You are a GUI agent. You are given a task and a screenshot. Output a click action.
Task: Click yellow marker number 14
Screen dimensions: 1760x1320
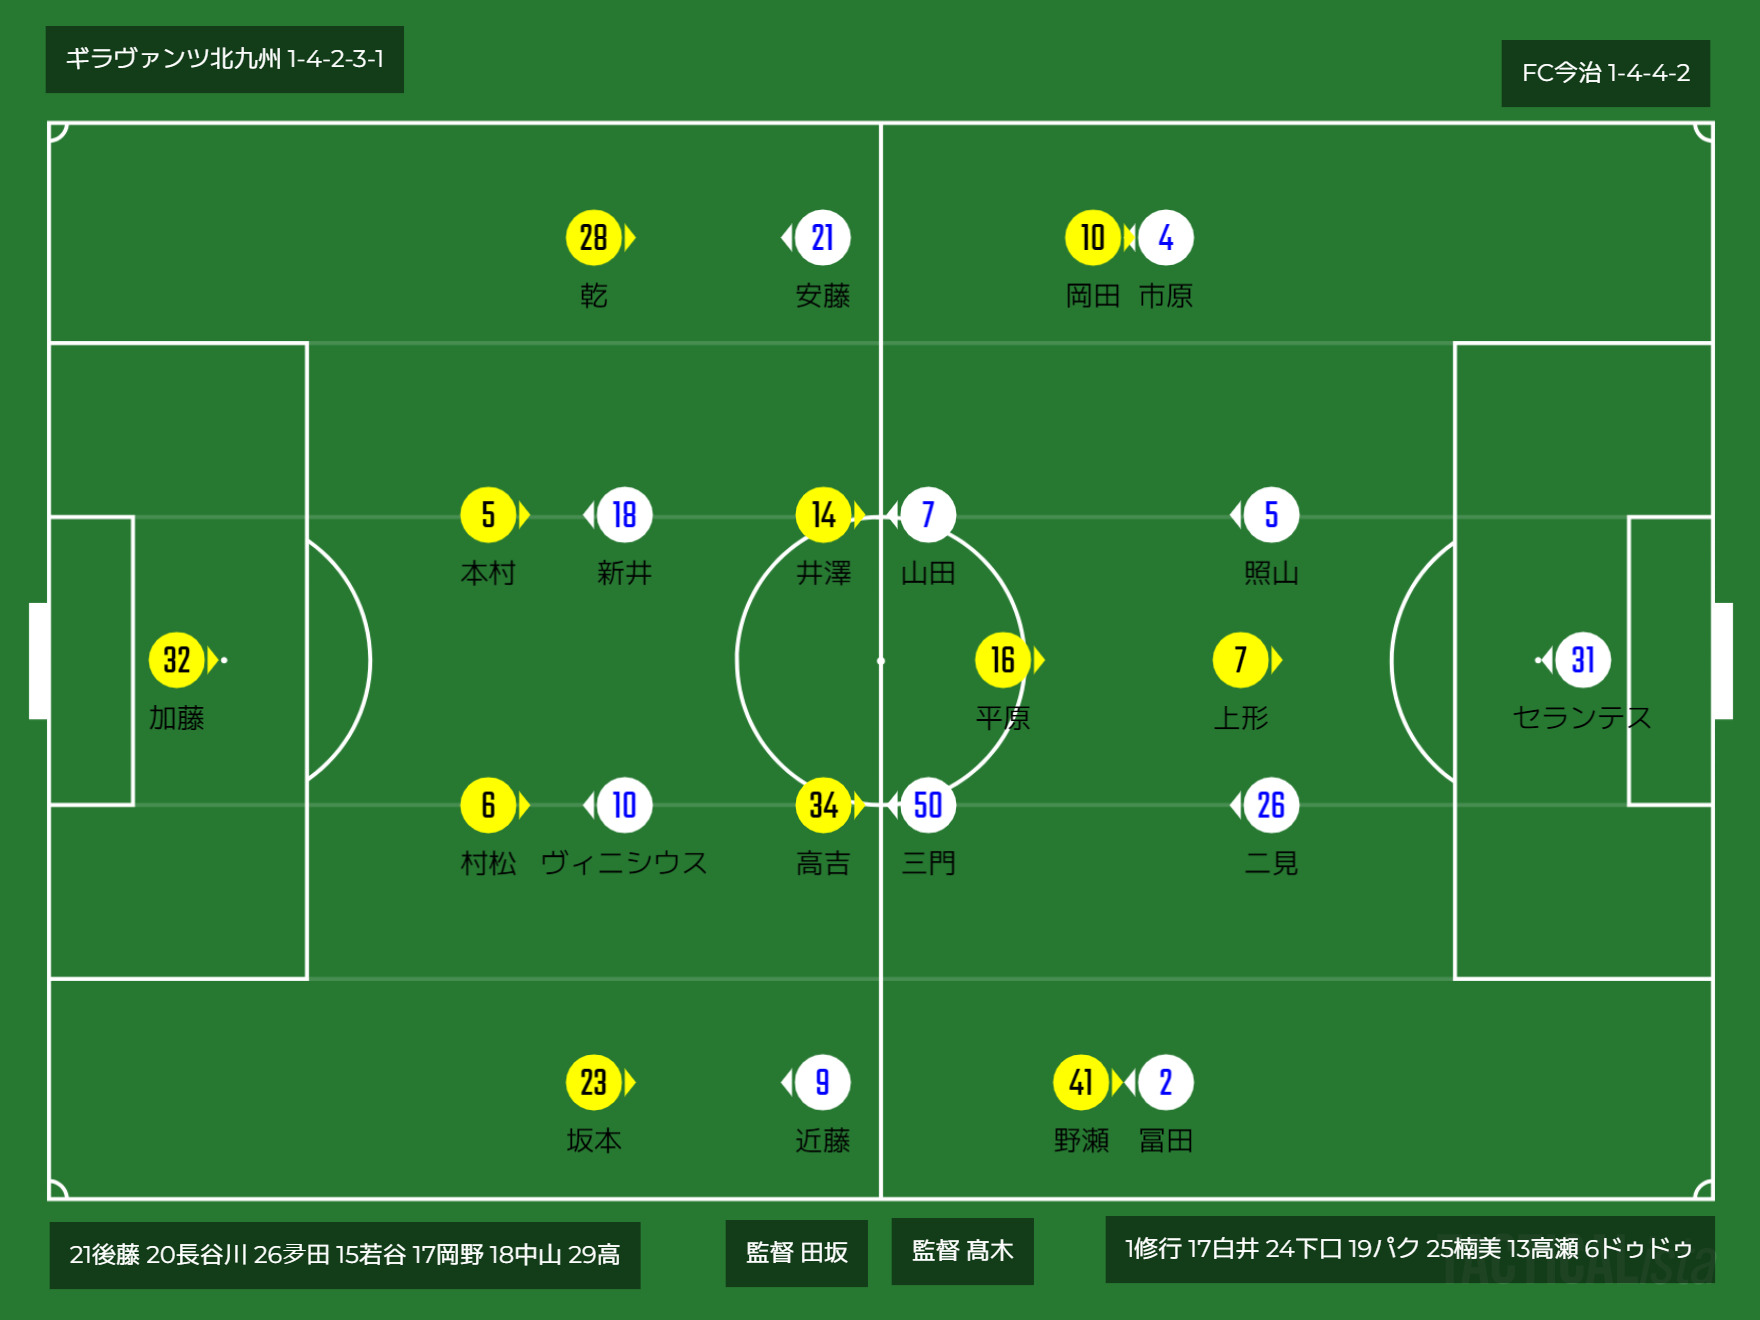point(823,515)
